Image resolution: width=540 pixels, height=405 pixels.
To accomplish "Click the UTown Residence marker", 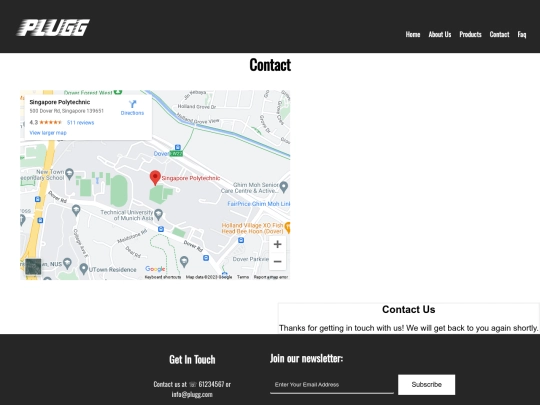I will [83, 269].
